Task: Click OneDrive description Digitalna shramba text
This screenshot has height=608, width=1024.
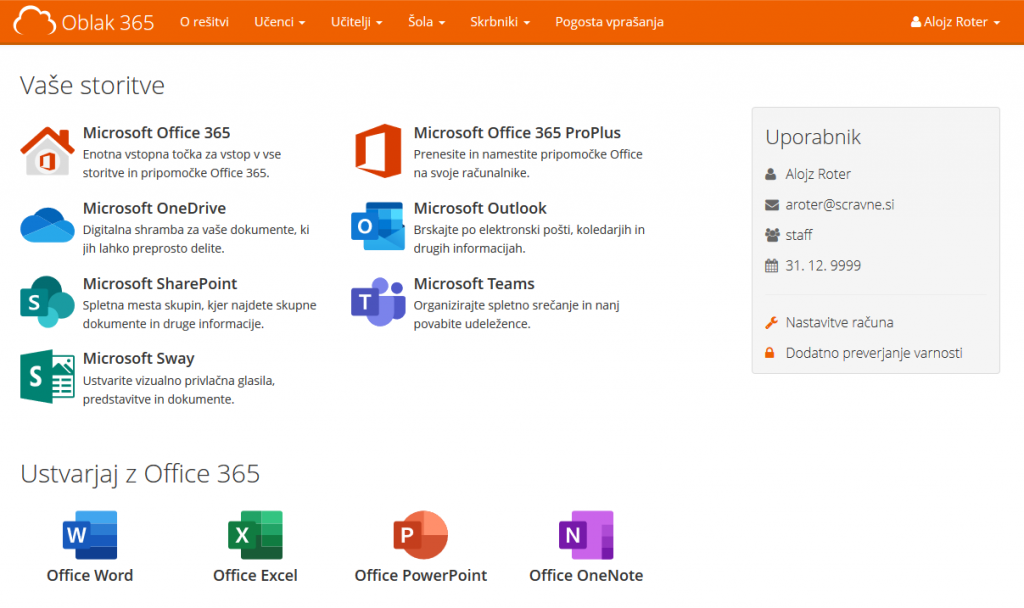Action: tap(196, 239)
